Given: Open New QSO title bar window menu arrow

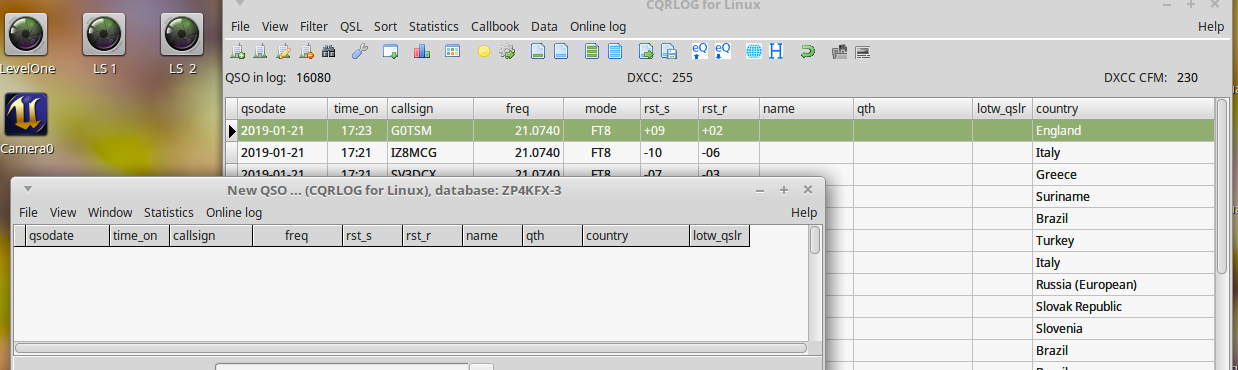Looking at the screenshot, I should (x=28, y=189).
